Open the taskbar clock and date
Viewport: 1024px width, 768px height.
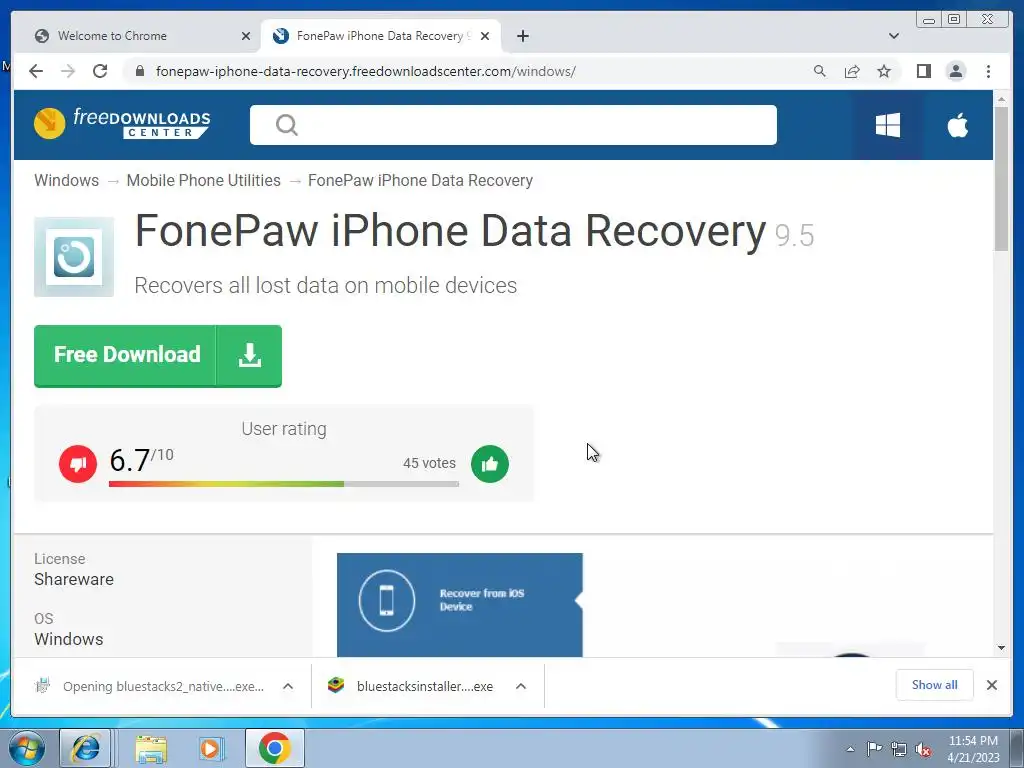973,749
